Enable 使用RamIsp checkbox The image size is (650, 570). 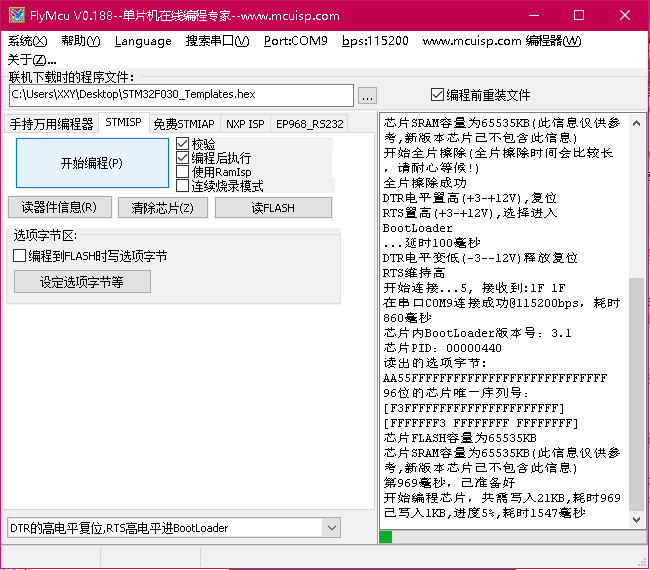click(213, 172)
